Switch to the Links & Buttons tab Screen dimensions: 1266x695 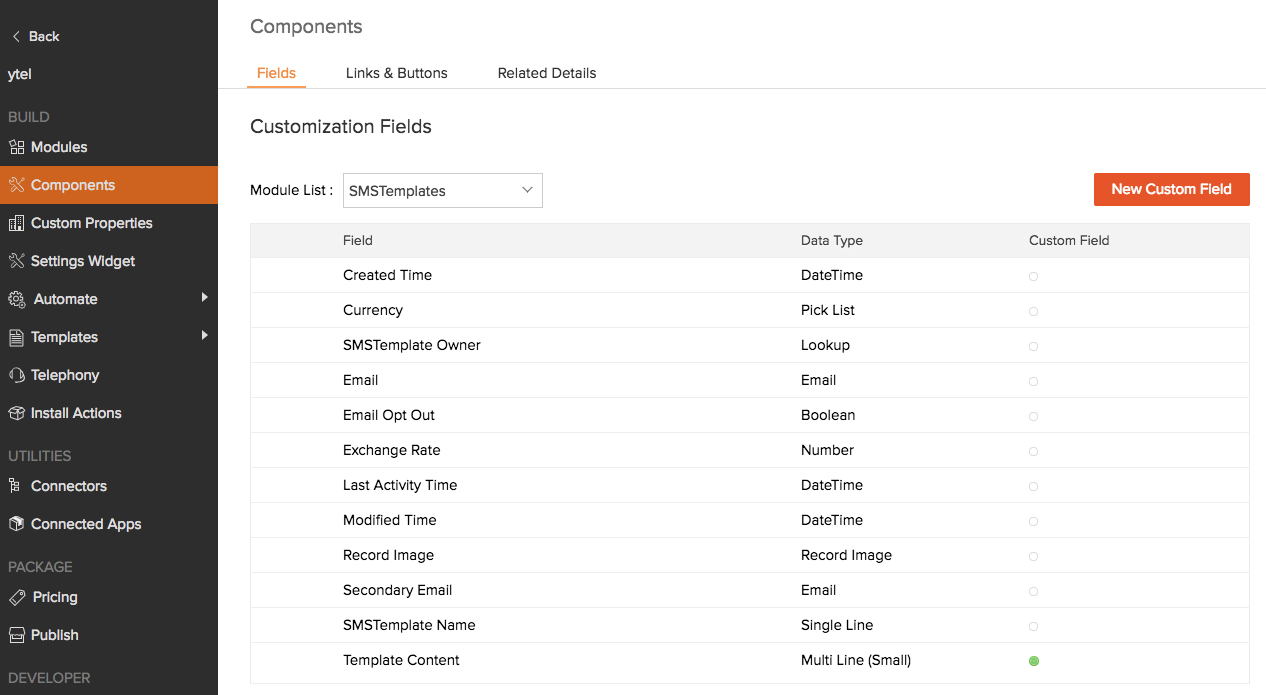click(396, 73)
